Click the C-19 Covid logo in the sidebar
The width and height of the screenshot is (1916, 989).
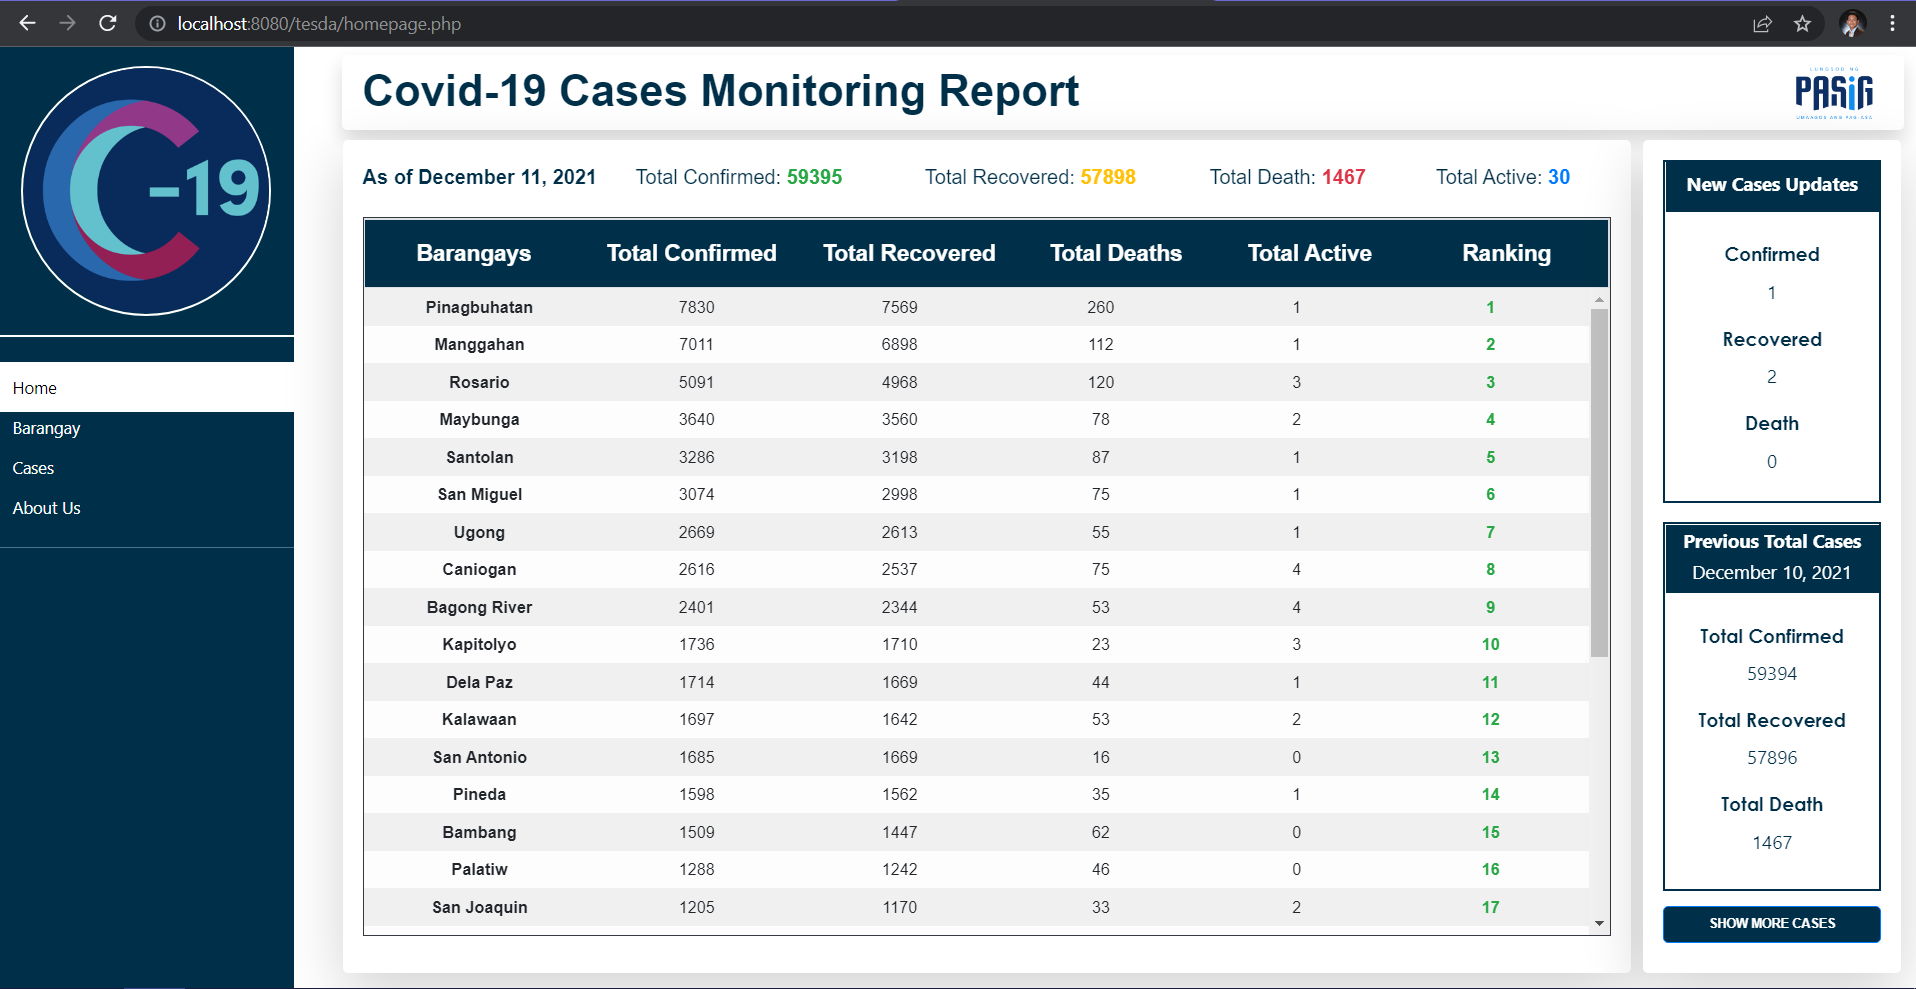(146, 189)
